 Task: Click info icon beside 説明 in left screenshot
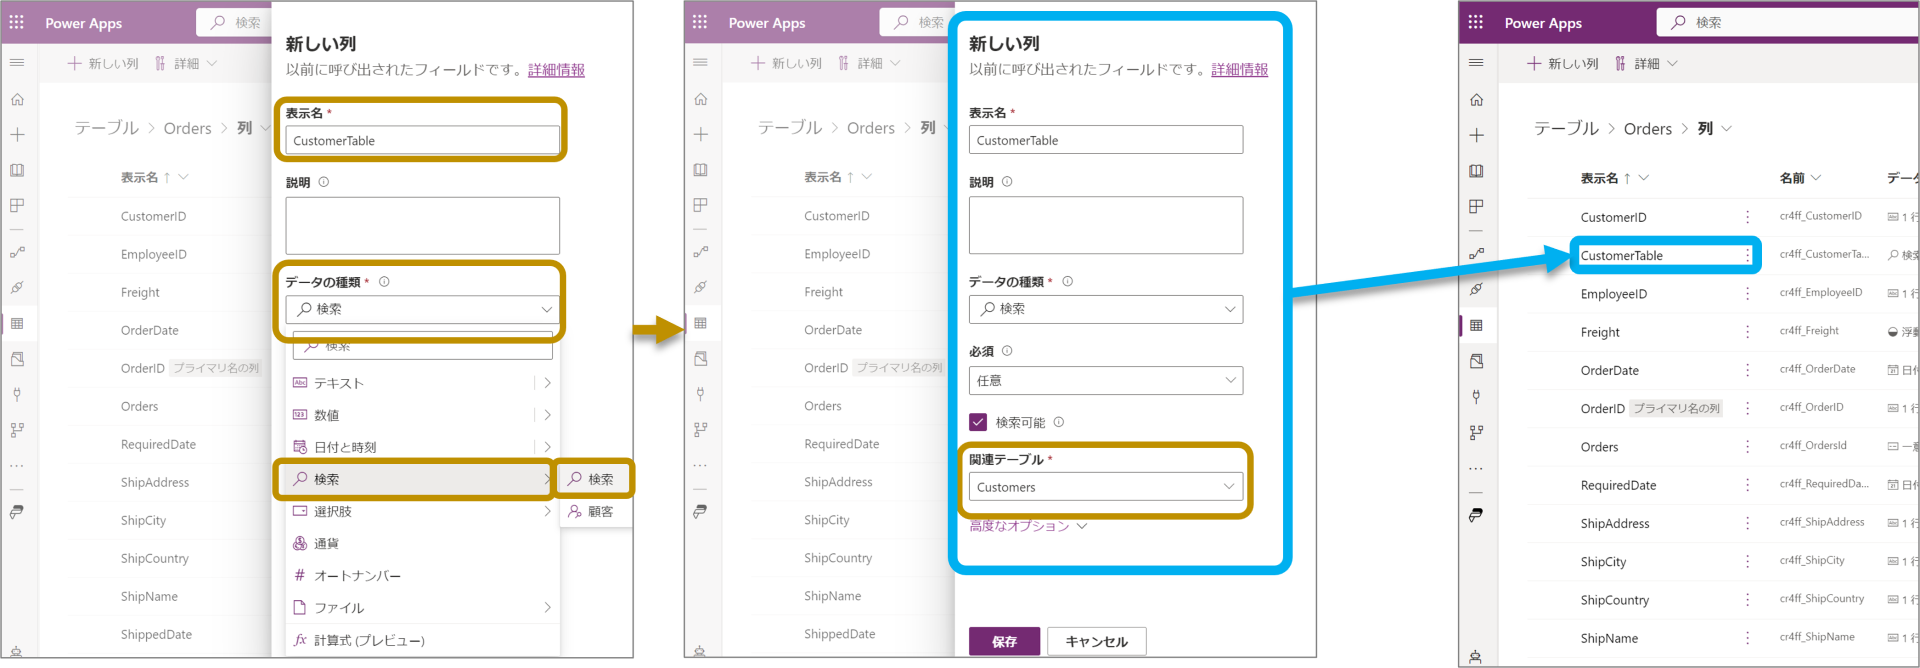323,182
